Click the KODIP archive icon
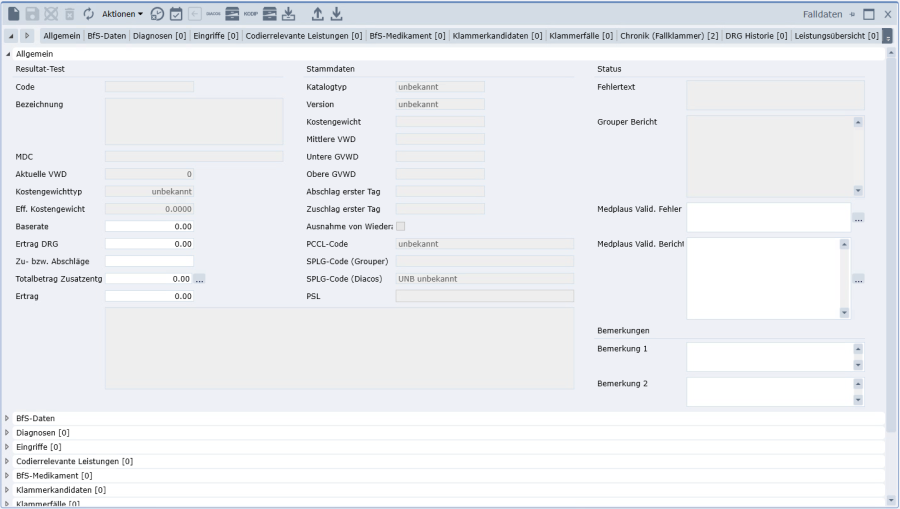 tap(269, 15)
